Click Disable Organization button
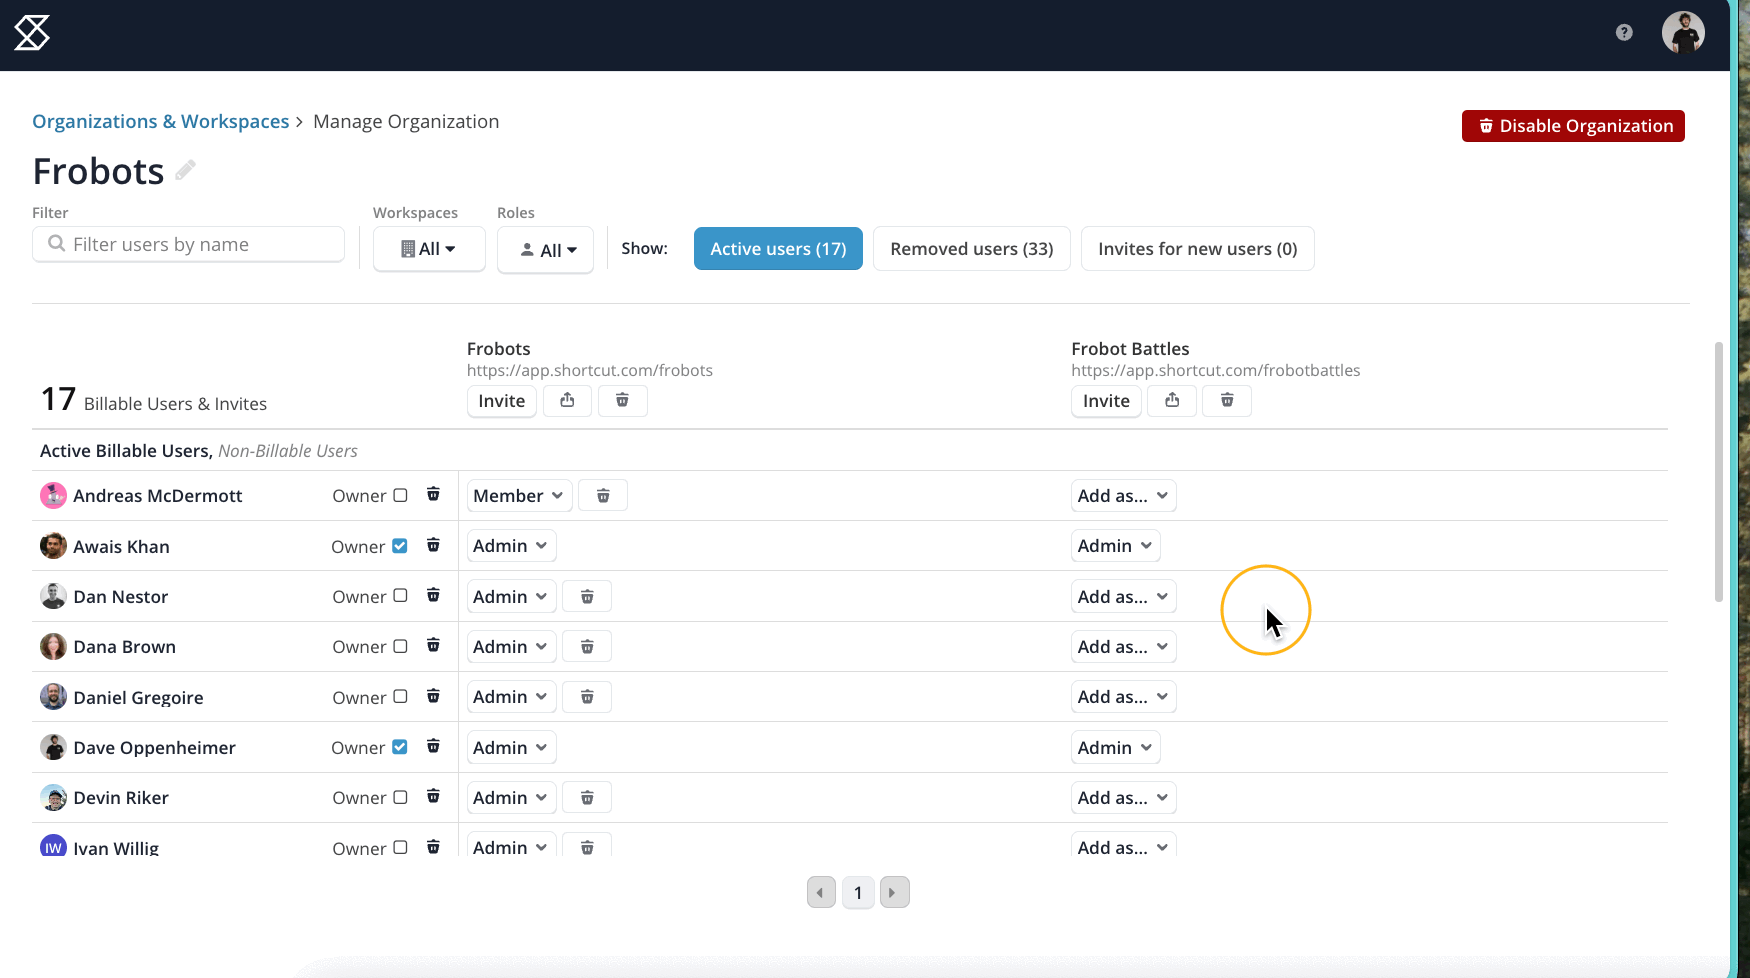The height and width of the screenshot is (978, 1750). click(1573, 126)
